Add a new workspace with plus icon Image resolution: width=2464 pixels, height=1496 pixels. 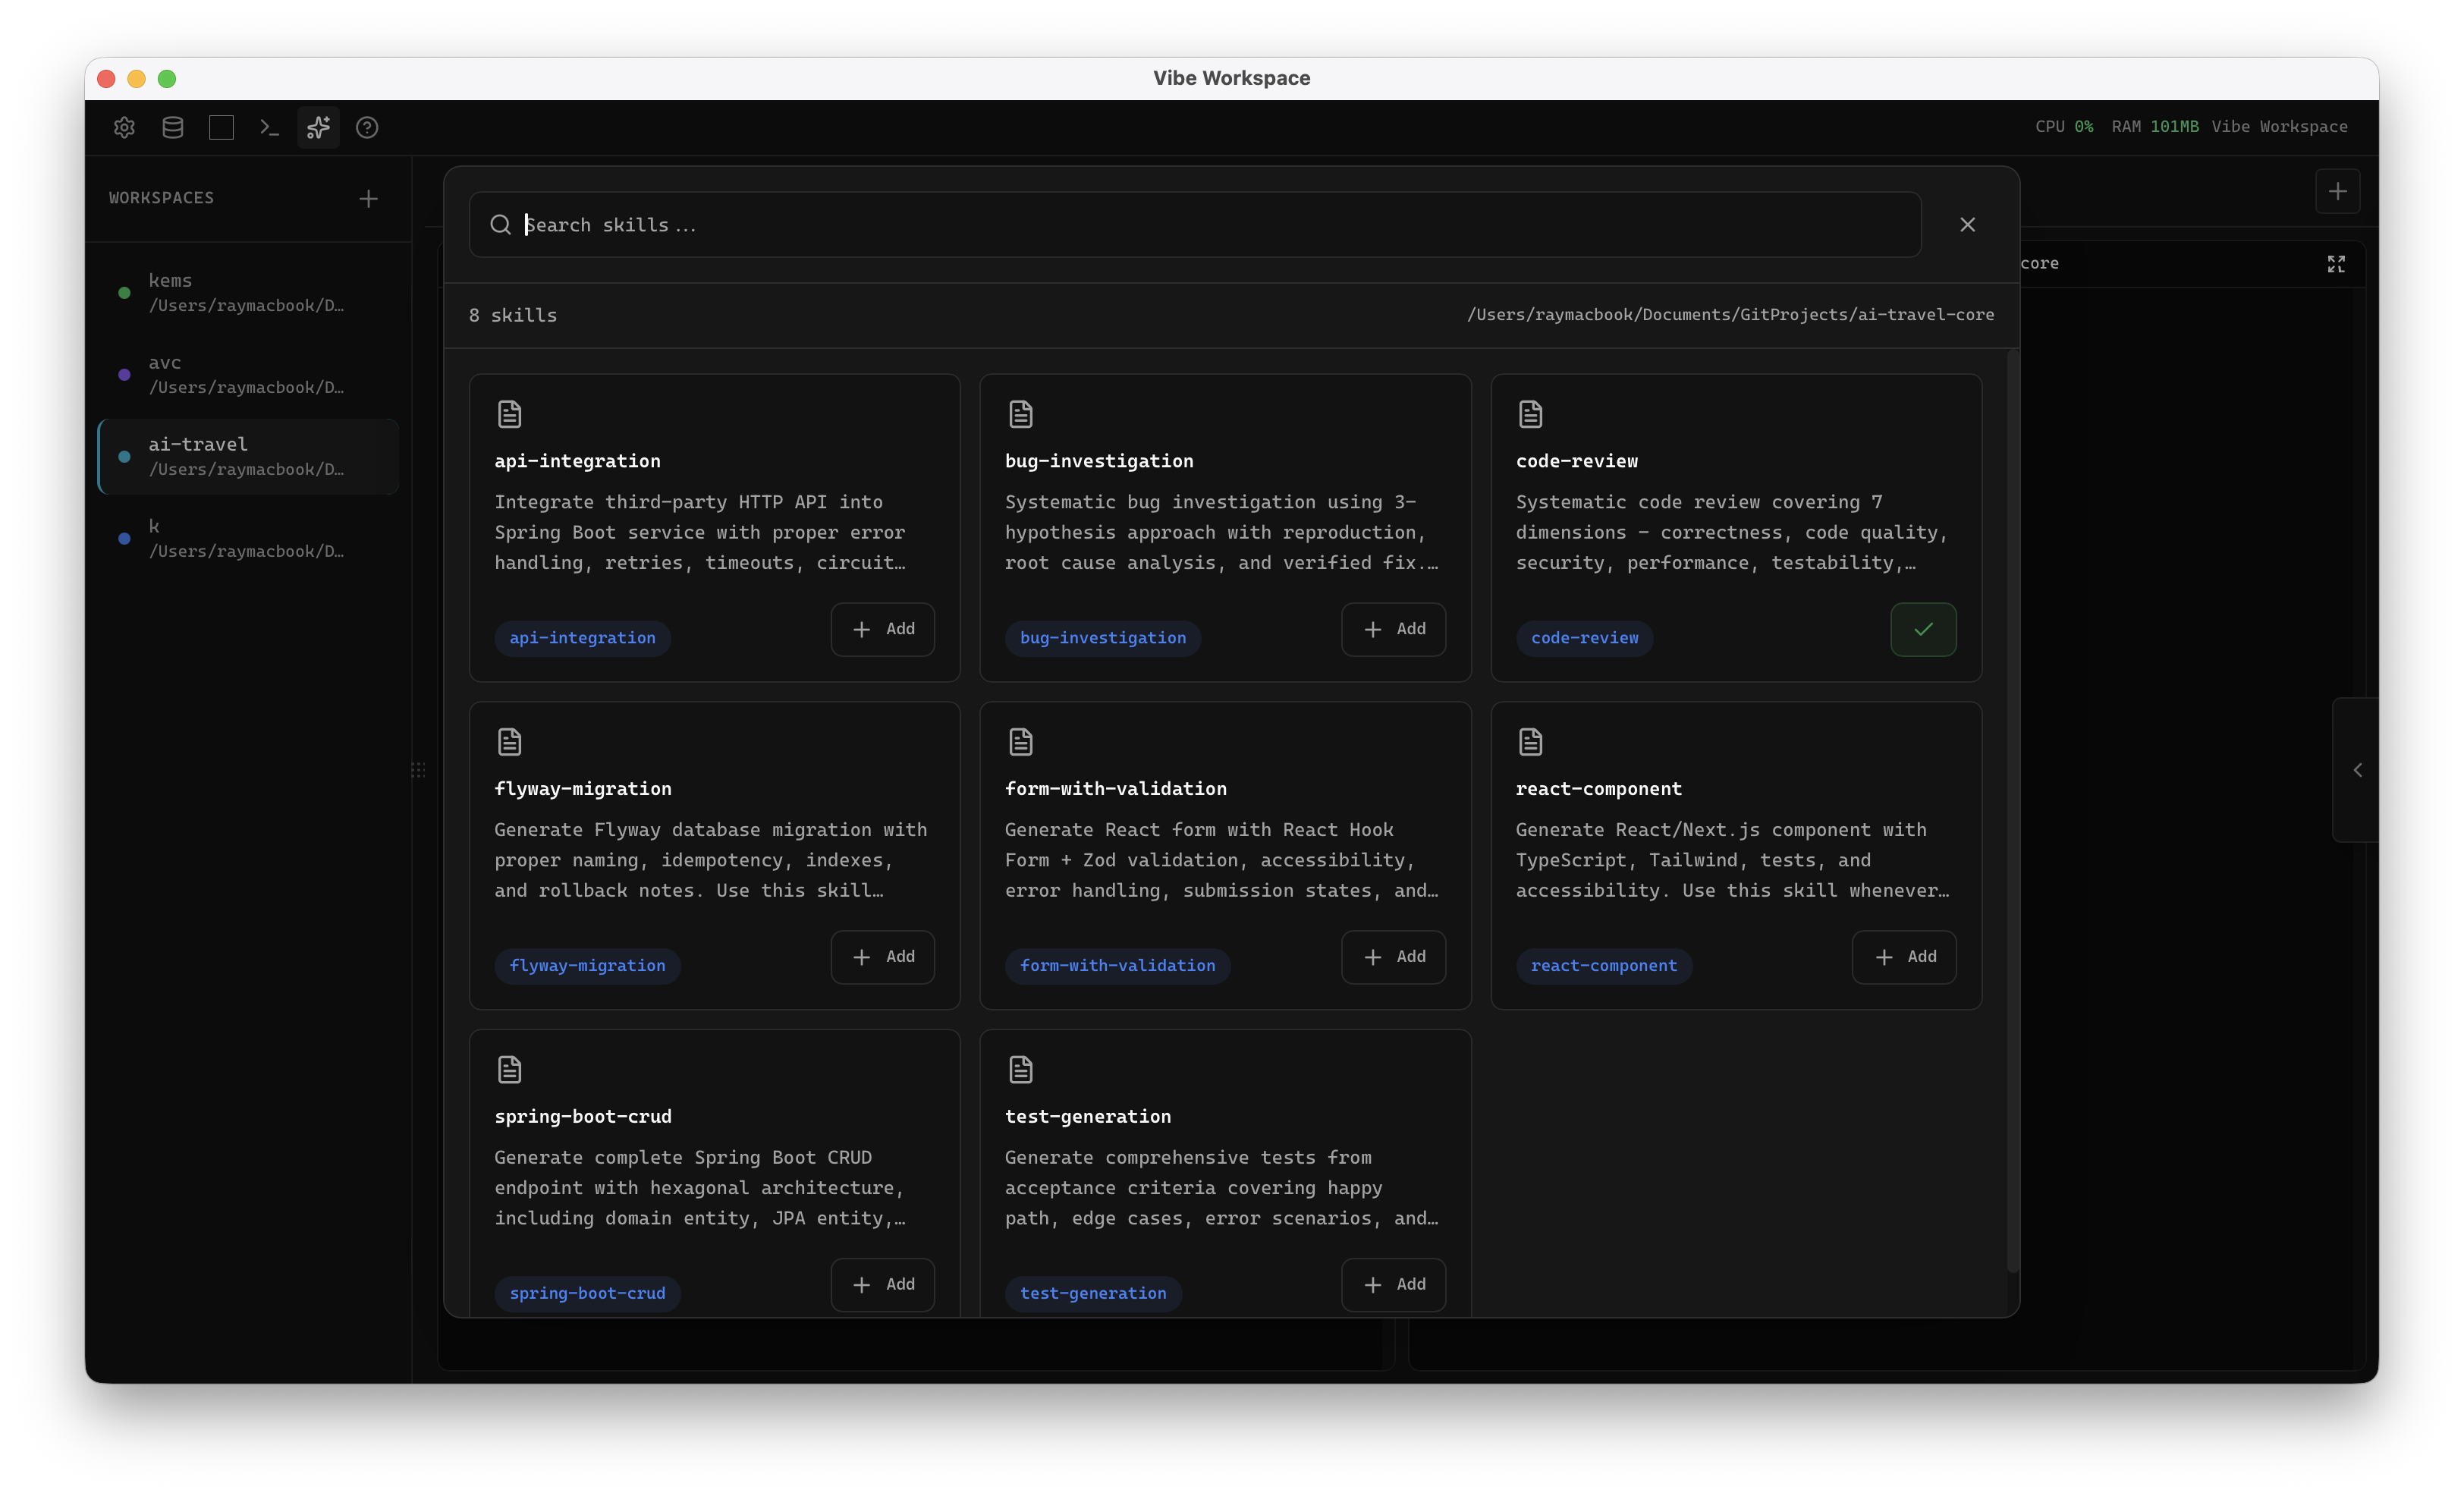click(x=368, y=198)
